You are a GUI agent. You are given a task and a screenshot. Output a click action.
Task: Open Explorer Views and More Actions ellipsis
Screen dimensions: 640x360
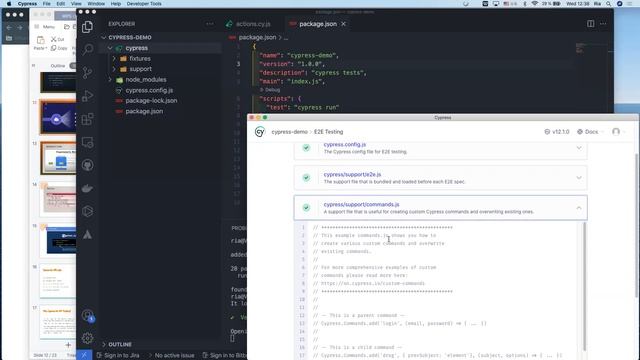210,24
